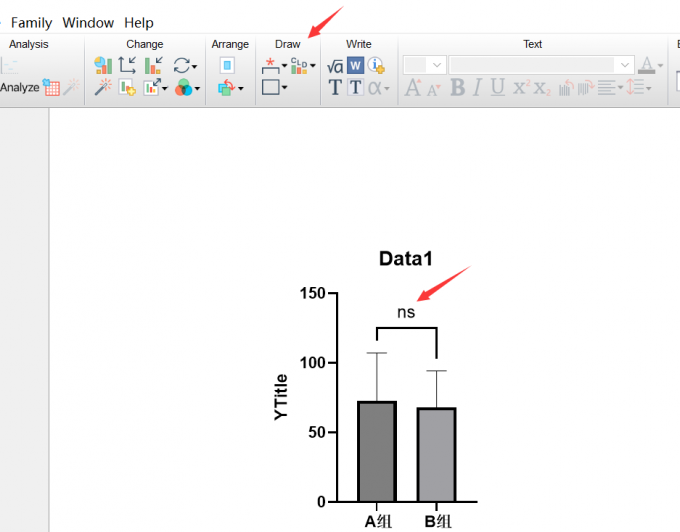Expand the arrange order dropdown arrow

pos(241,88)
